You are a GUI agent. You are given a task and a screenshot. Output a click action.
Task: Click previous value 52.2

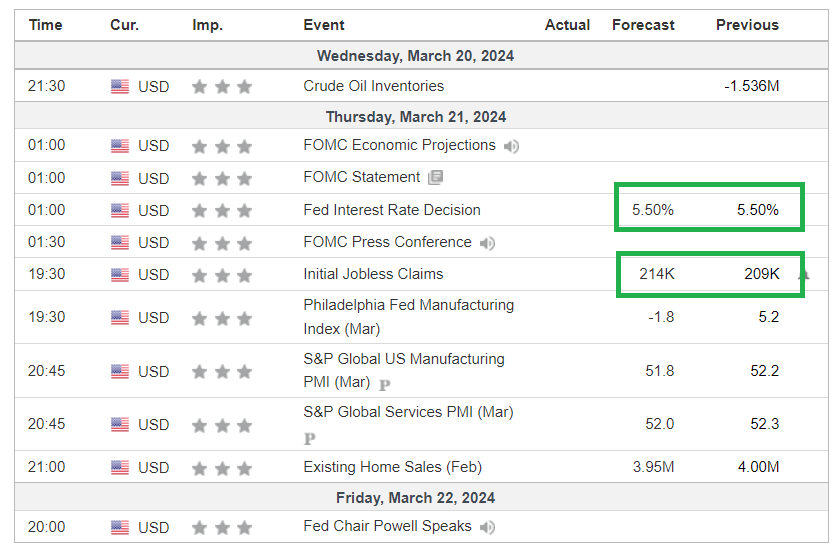coord(765,370)
